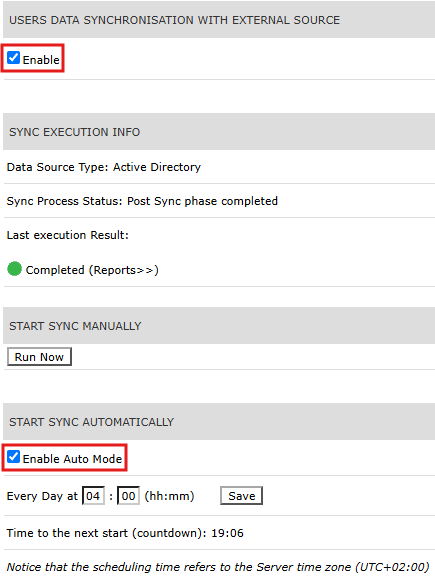Click the green Completed status indicator

click(14, 269)
